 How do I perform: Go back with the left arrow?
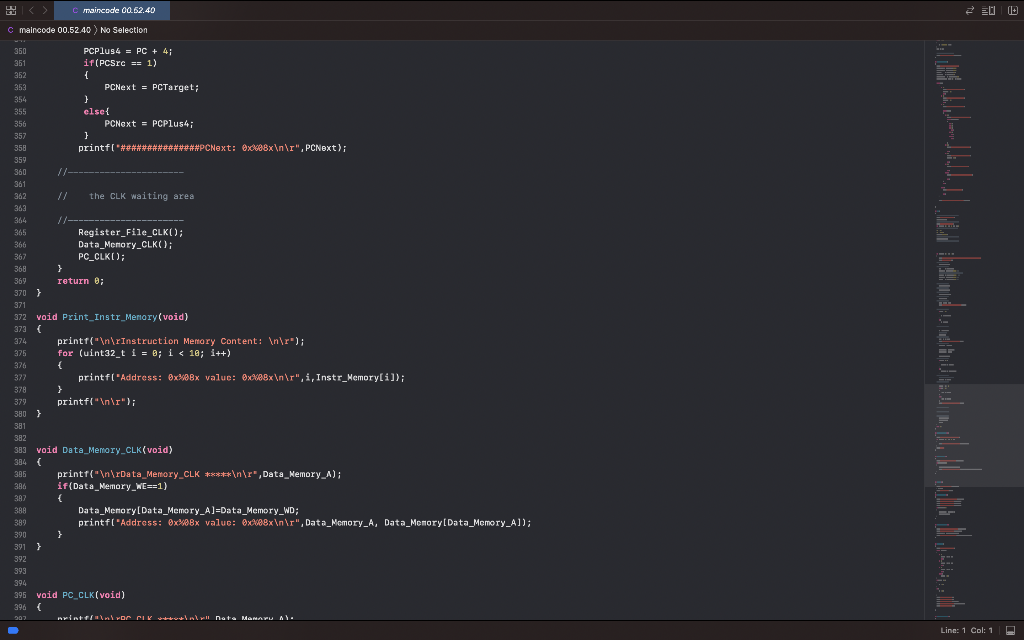point(31,10)
